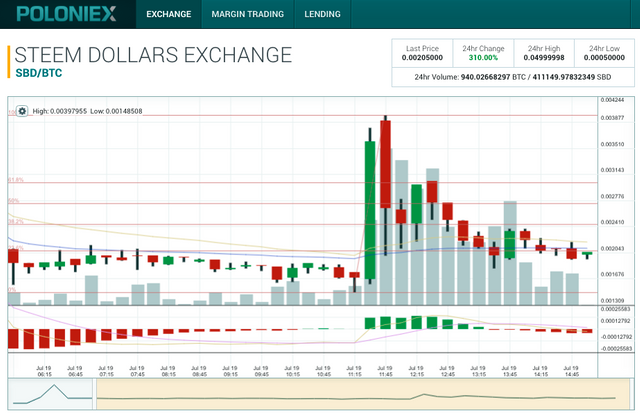Click the tall green candle before 11:45

(x=370, y=210)
